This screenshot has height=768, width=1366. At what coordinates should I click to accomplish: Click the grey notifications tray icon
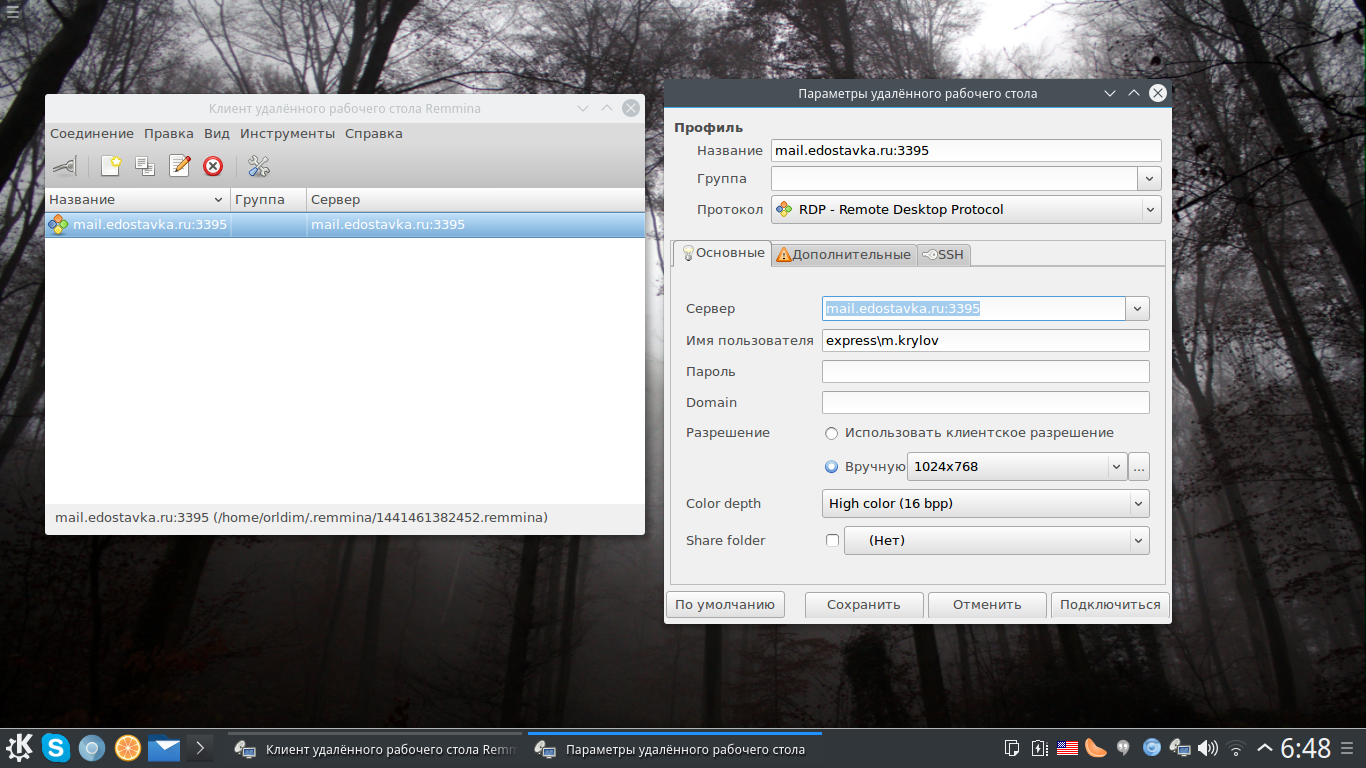[x=1124, y=748]
